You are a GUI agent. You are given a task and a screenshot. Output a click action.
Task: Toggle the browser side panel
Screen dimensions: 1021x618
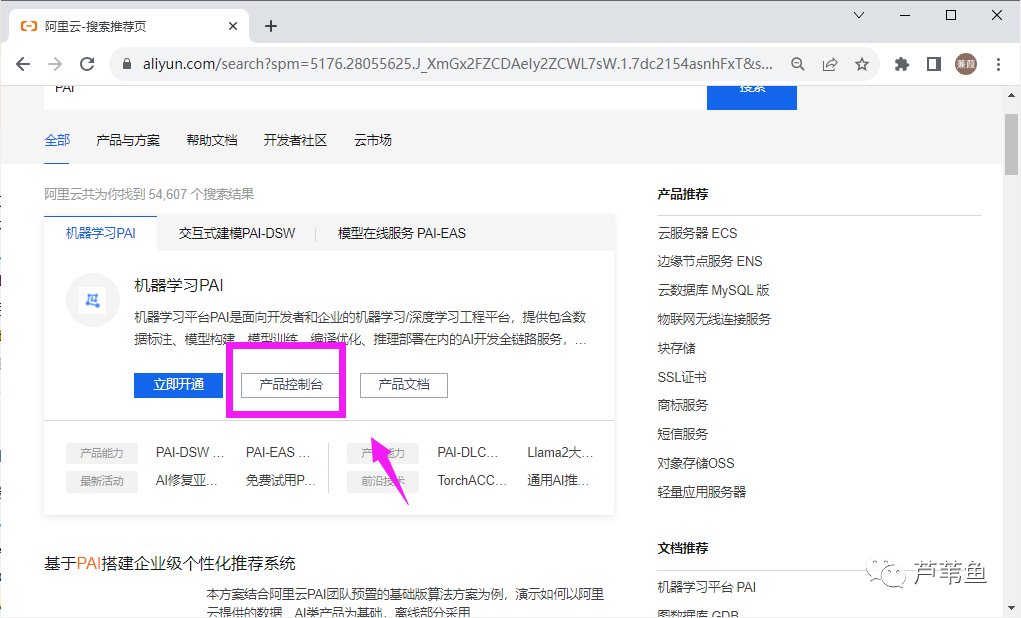pyautogui.click(x=934, y=64)
